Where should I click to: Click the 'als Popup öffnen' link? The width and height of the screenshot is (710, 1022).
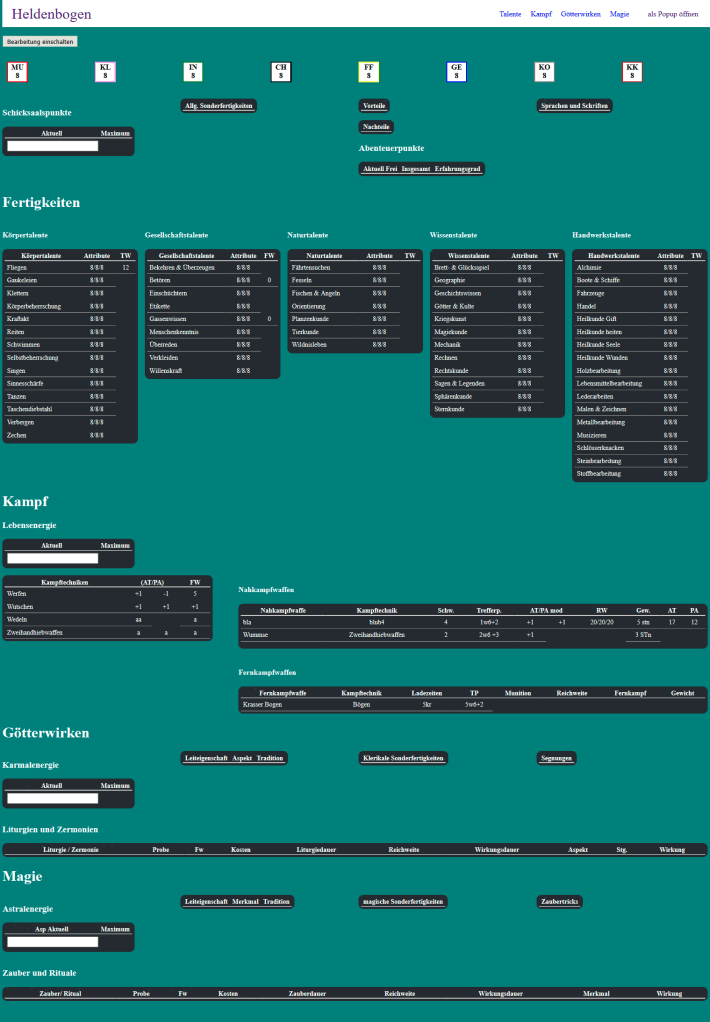[673, 14]
